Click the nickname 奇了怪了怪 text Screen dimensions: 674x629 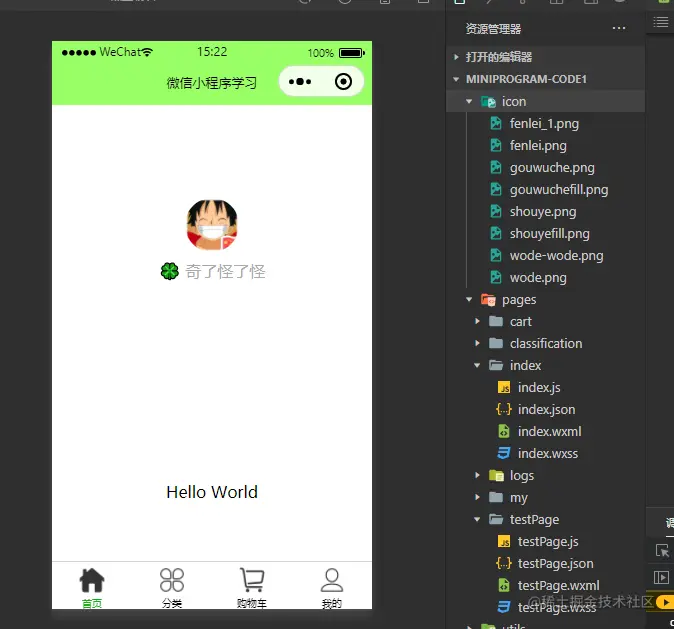pos(225,272)
